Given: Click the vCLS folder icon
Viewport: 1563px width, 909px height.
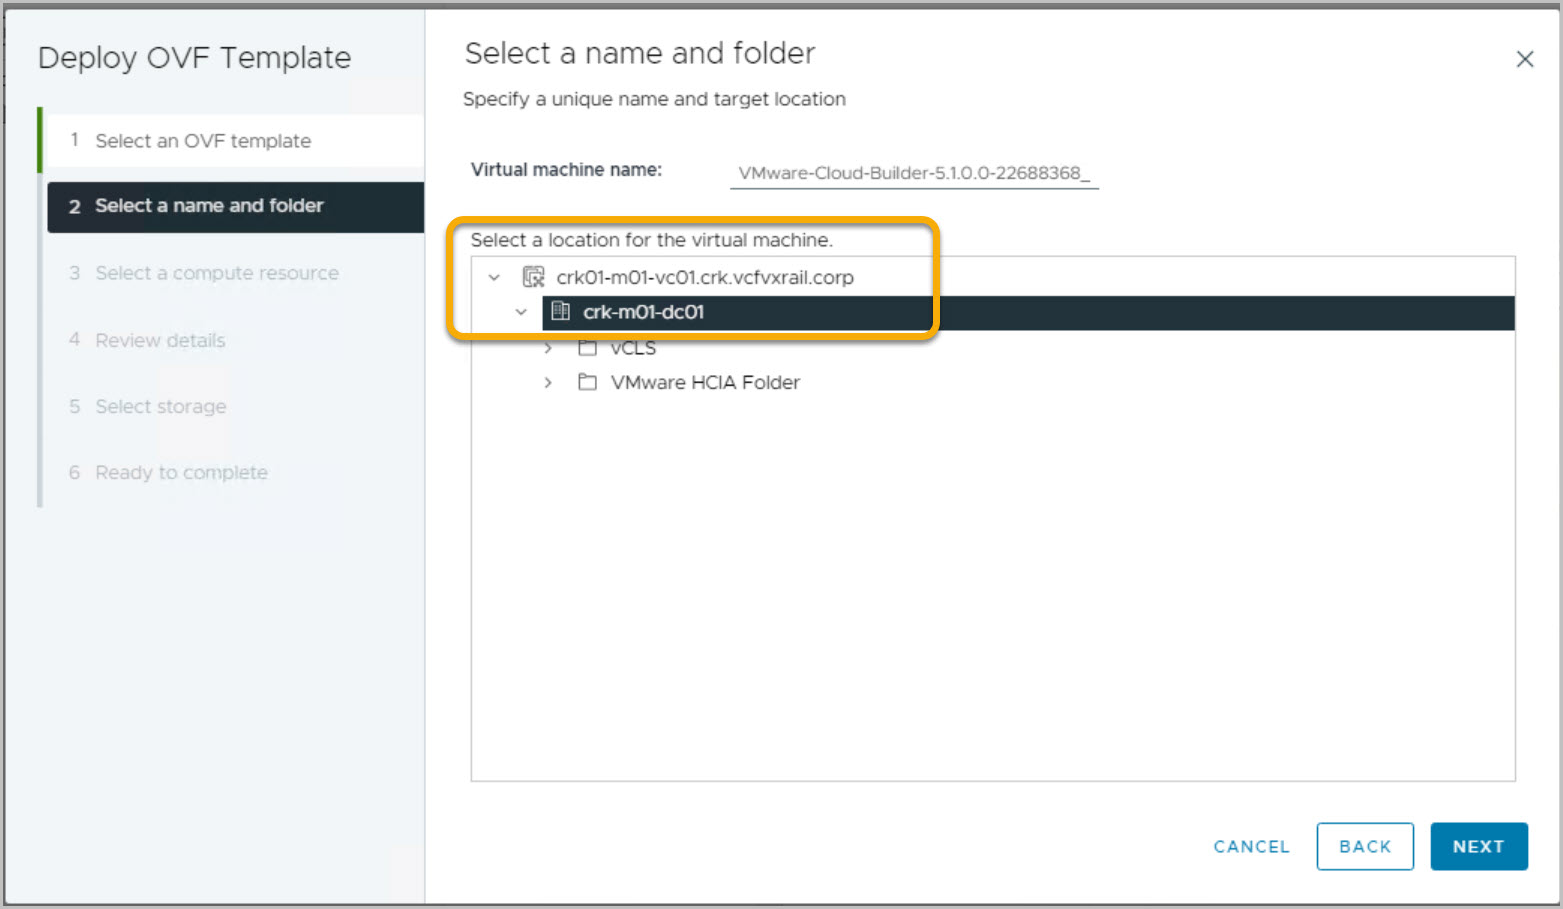Looking at the screenshot, I should coord(587,348).
